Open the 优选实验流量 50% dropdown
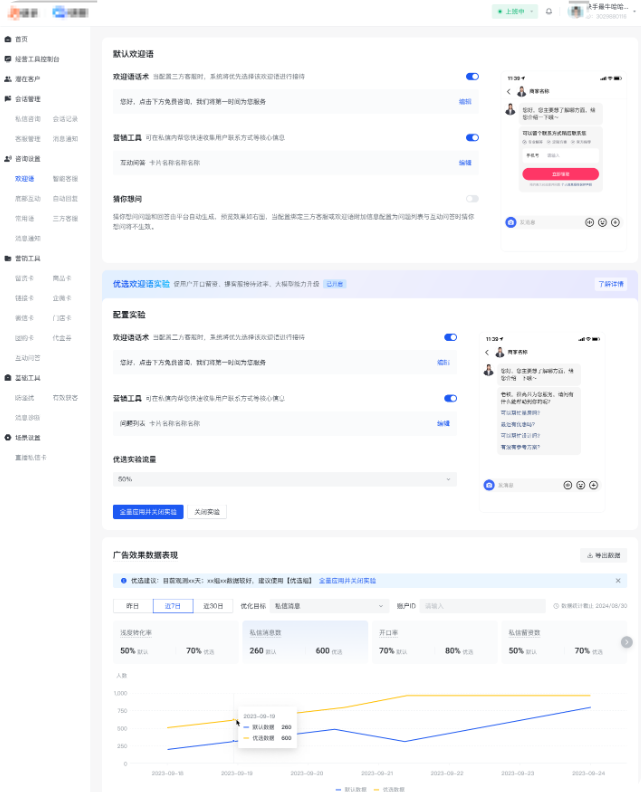 pyautogui.click(x=285, y=479)
